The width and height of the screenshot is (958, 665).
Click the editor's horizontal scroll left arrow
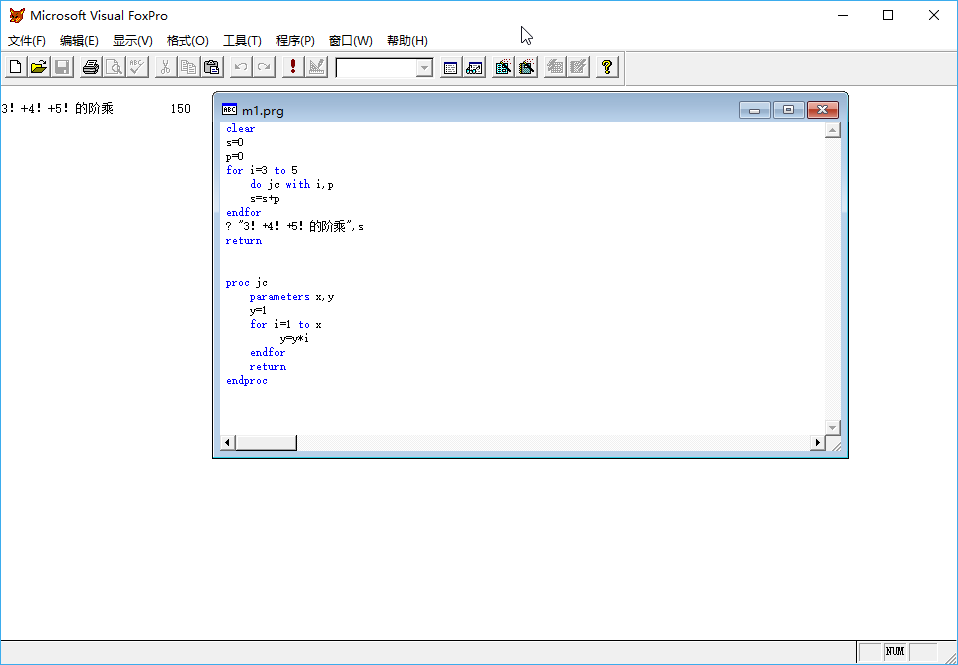point(228,443)
